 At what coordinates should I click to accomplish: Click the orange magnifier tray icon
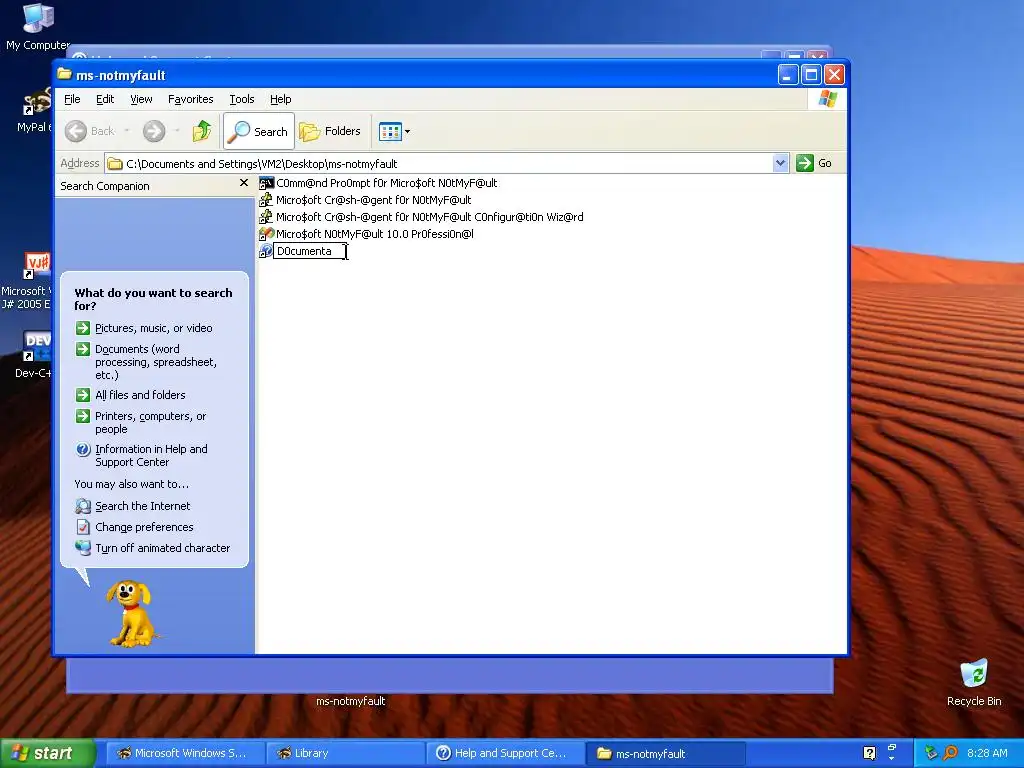pyautogui.click(x=951, y=753)
